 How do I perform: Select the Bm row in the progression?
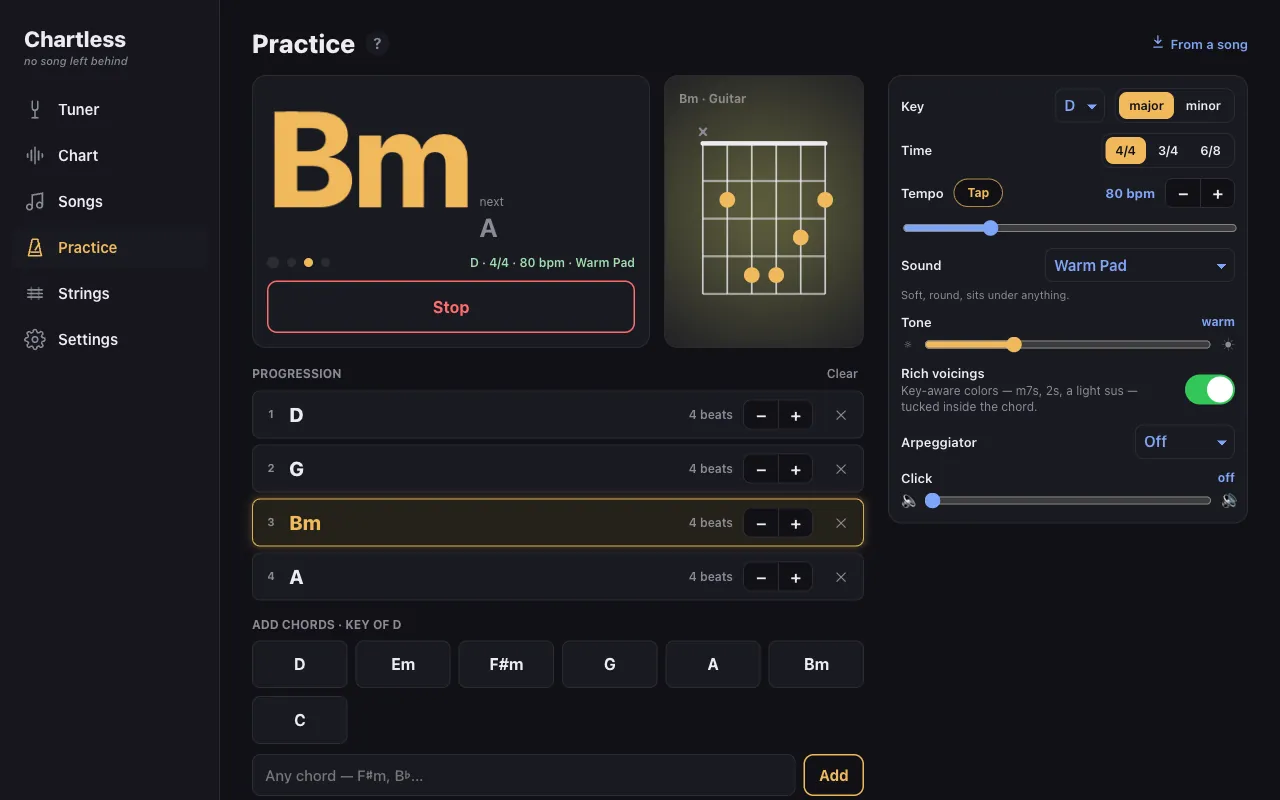coord(558,523)
